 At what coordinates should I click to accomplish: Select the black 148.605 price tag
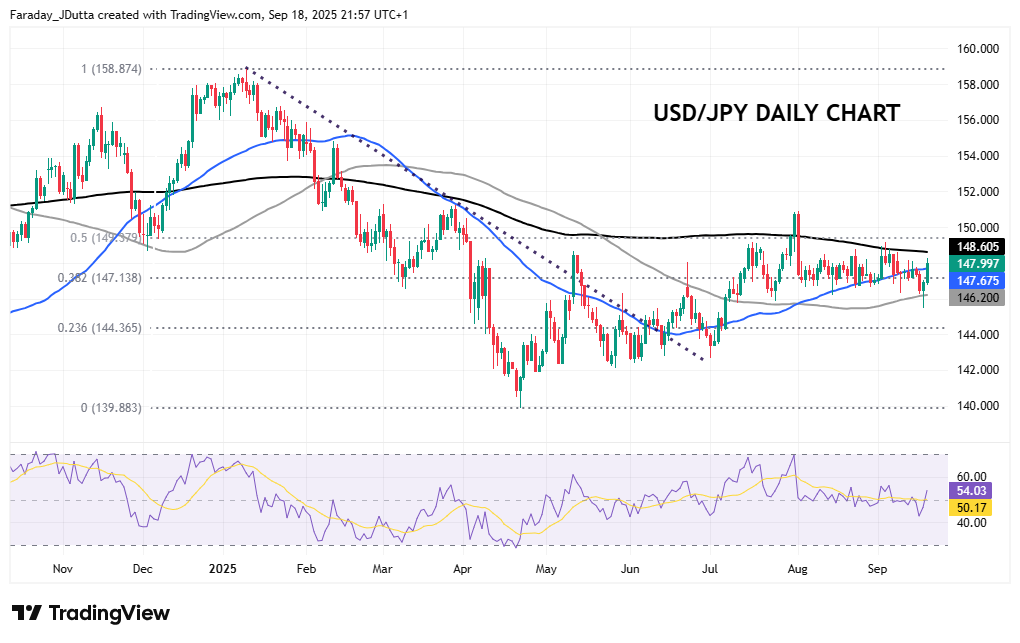tap(977, 246)
